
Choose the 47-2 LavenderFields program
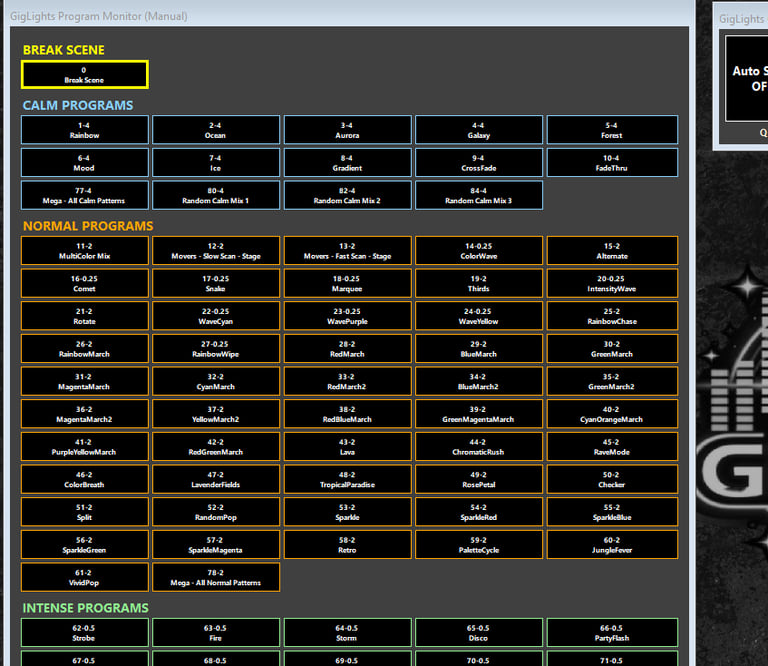click(216, 480)
